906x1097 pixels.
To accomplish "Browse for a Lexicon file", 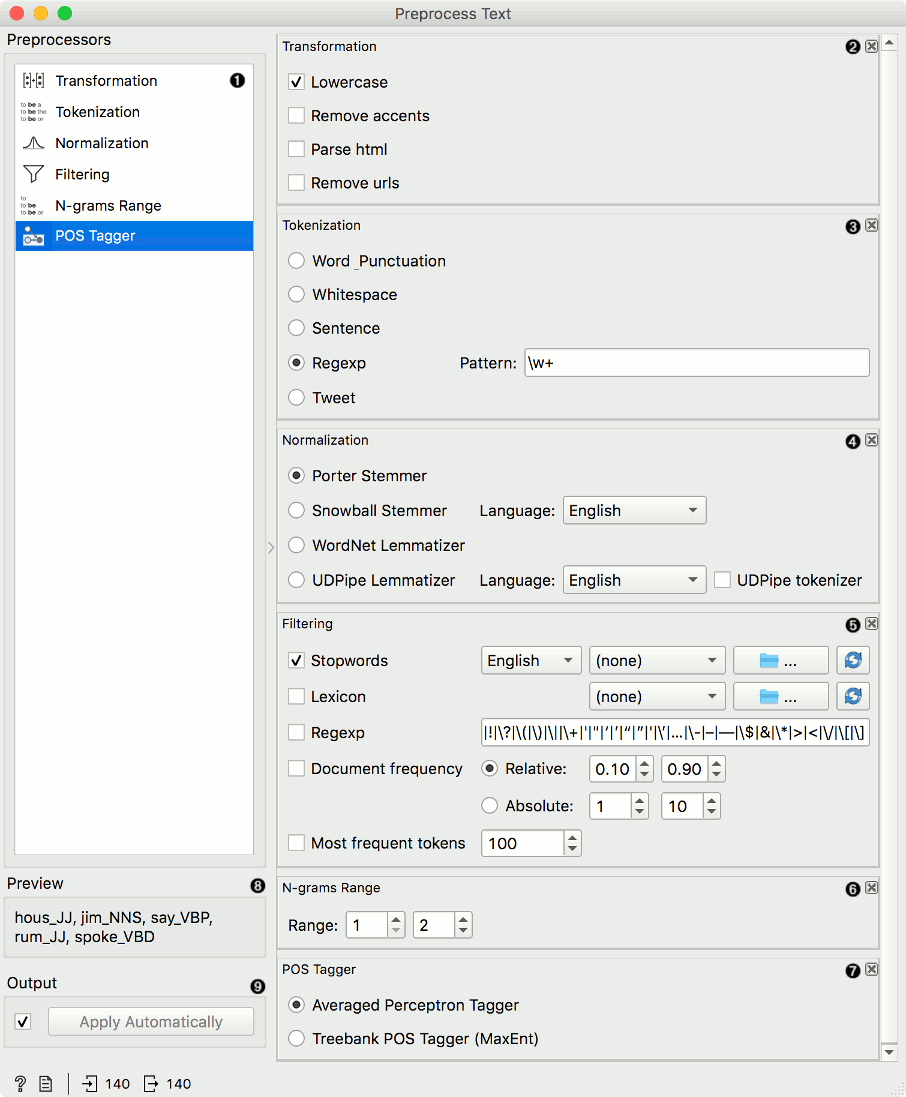I will pos(780,697).
